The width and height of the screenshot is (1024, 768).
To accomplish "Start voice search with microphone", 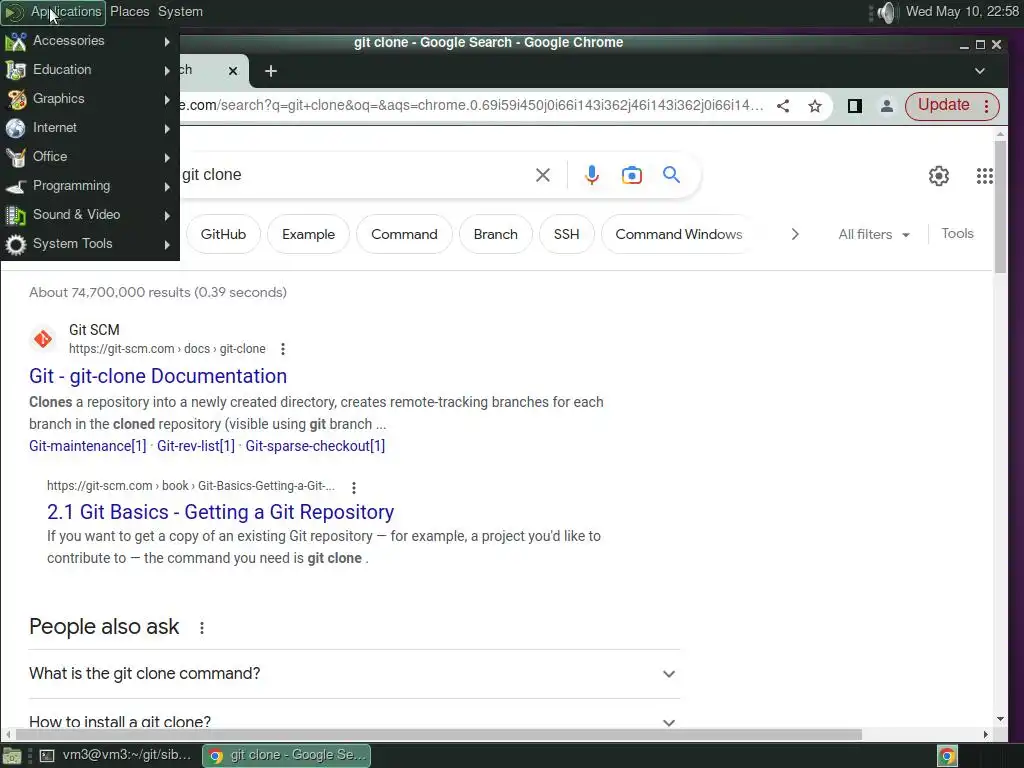I will click(592, 175).
